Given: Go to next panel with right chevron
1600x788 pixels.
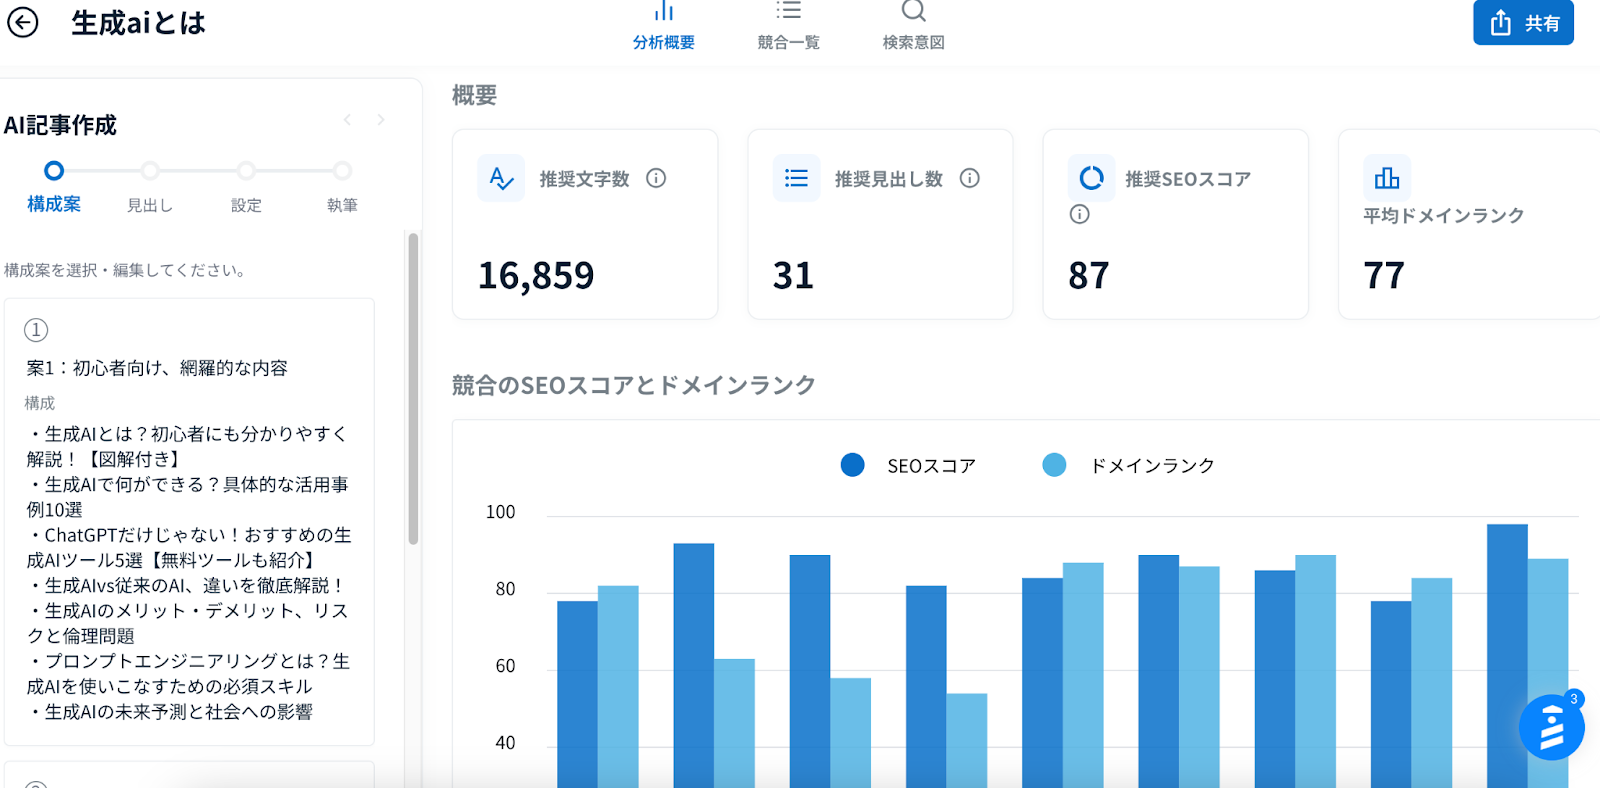Looking at the screenshot, I should (381, 120).
